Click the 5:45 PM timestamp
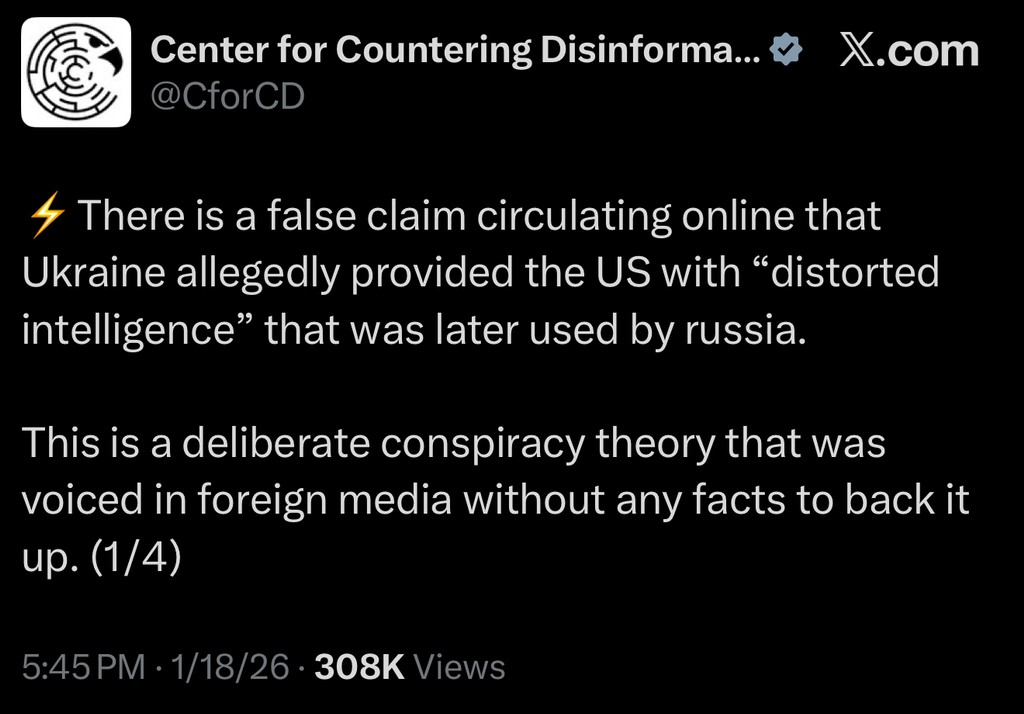 tap(82, 666)
